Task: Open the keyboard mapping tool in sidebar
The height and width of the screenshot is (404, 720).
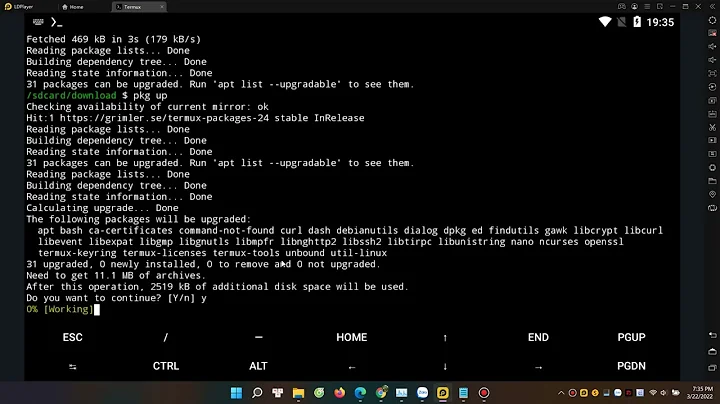Action: pyautogui.click(x=712, y=33)
